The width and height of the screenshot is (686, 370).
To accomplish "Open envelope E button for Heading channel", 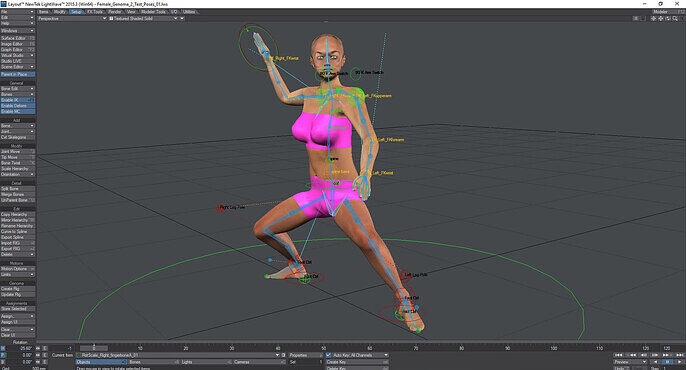I will (44, 349).
